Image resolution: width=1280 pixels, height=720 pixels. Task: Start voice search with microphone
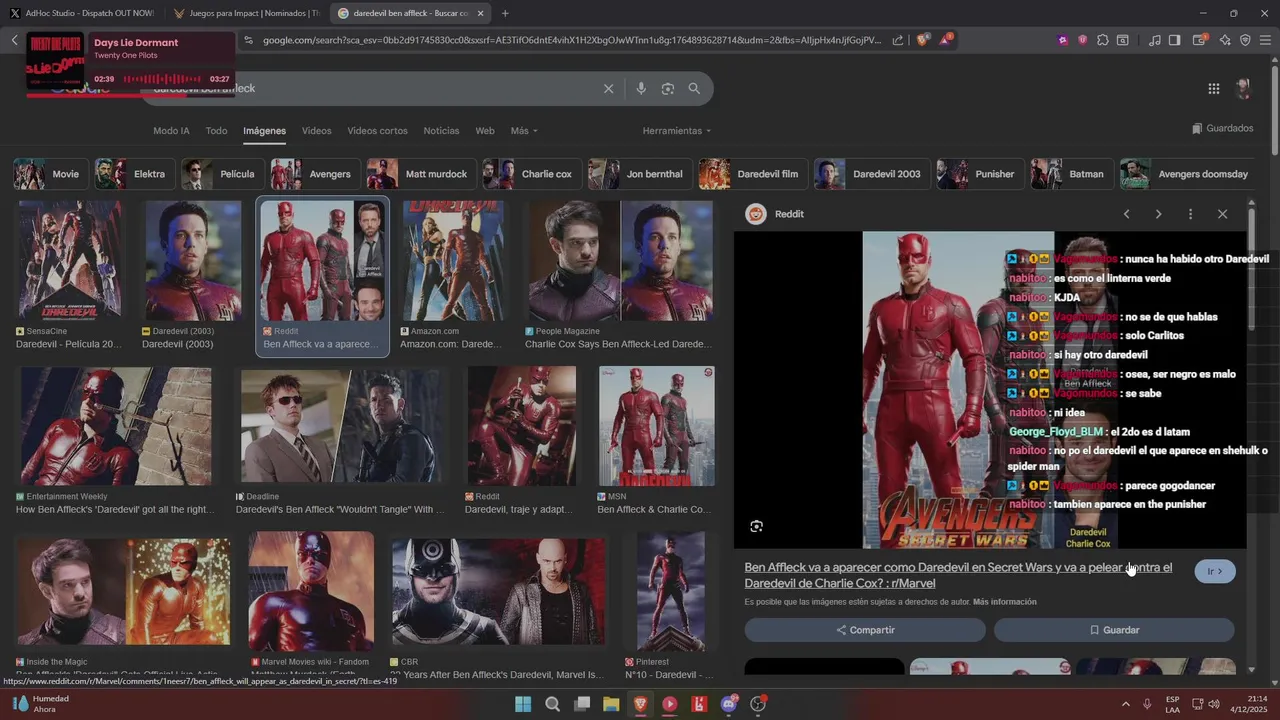[x=641, y=88]
